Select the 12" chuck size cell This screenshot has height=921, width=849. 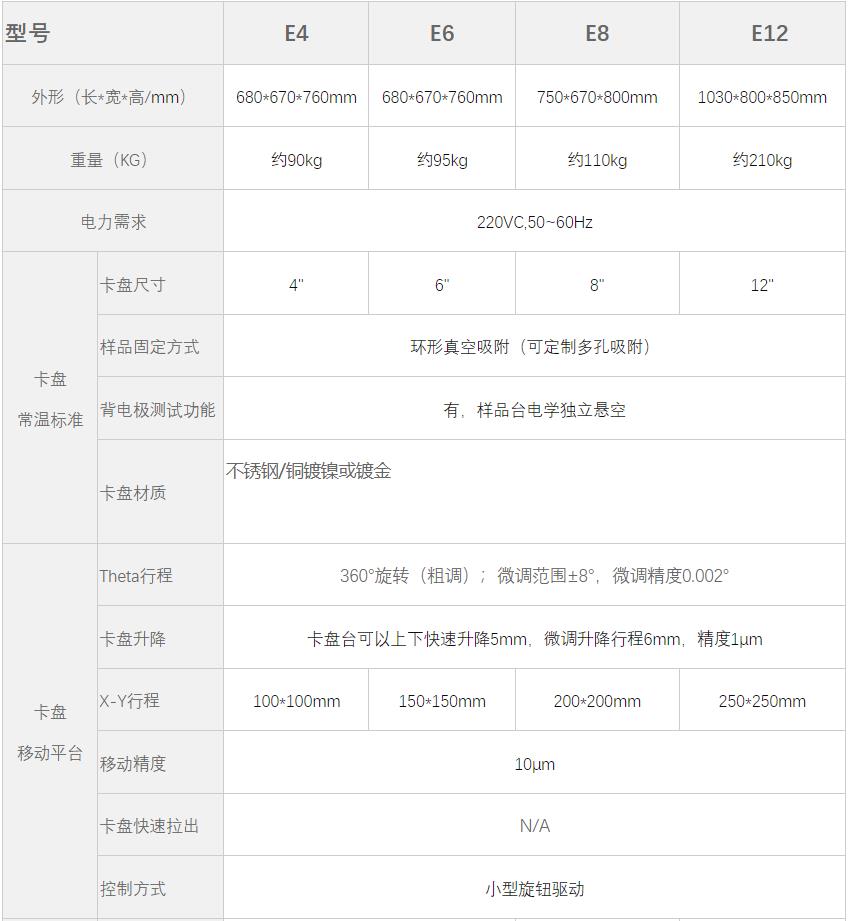(762, 285)
